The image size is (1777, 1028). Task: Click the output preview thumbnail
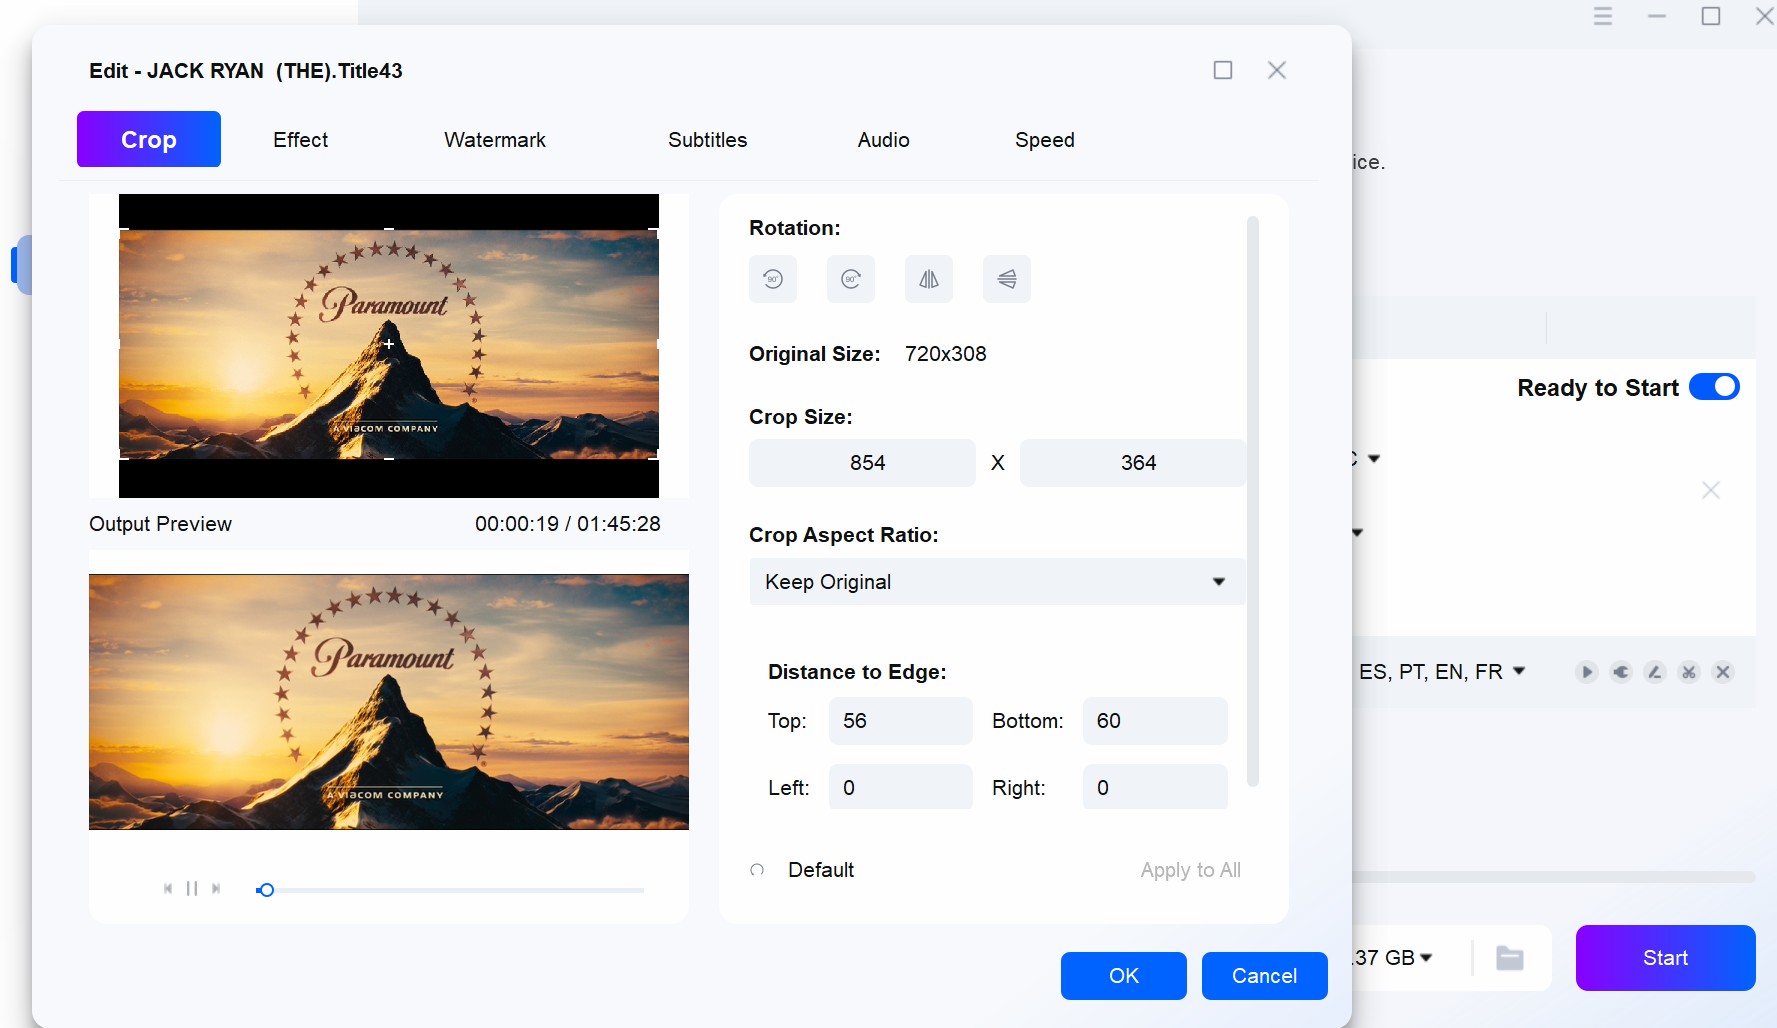(x=389, y=702)
